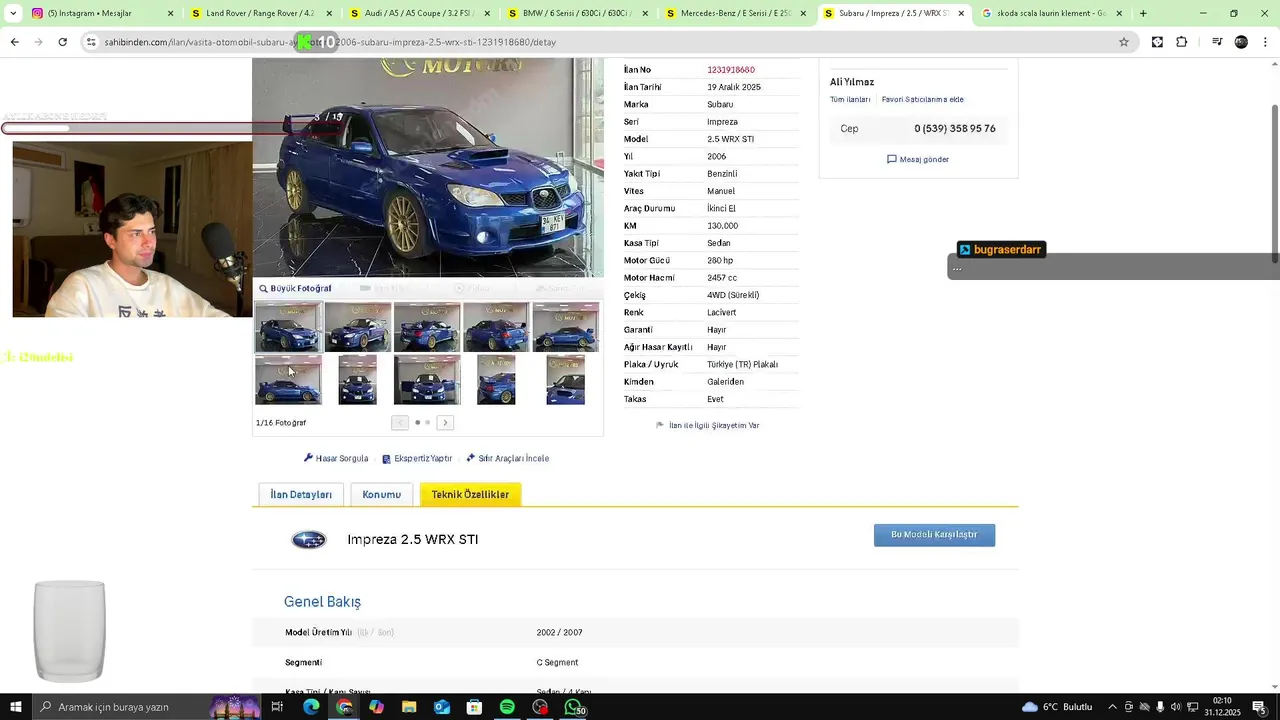Open the Chrome three-dot menu
This screenshot has height=720, width=1280.
point(1265,42)
